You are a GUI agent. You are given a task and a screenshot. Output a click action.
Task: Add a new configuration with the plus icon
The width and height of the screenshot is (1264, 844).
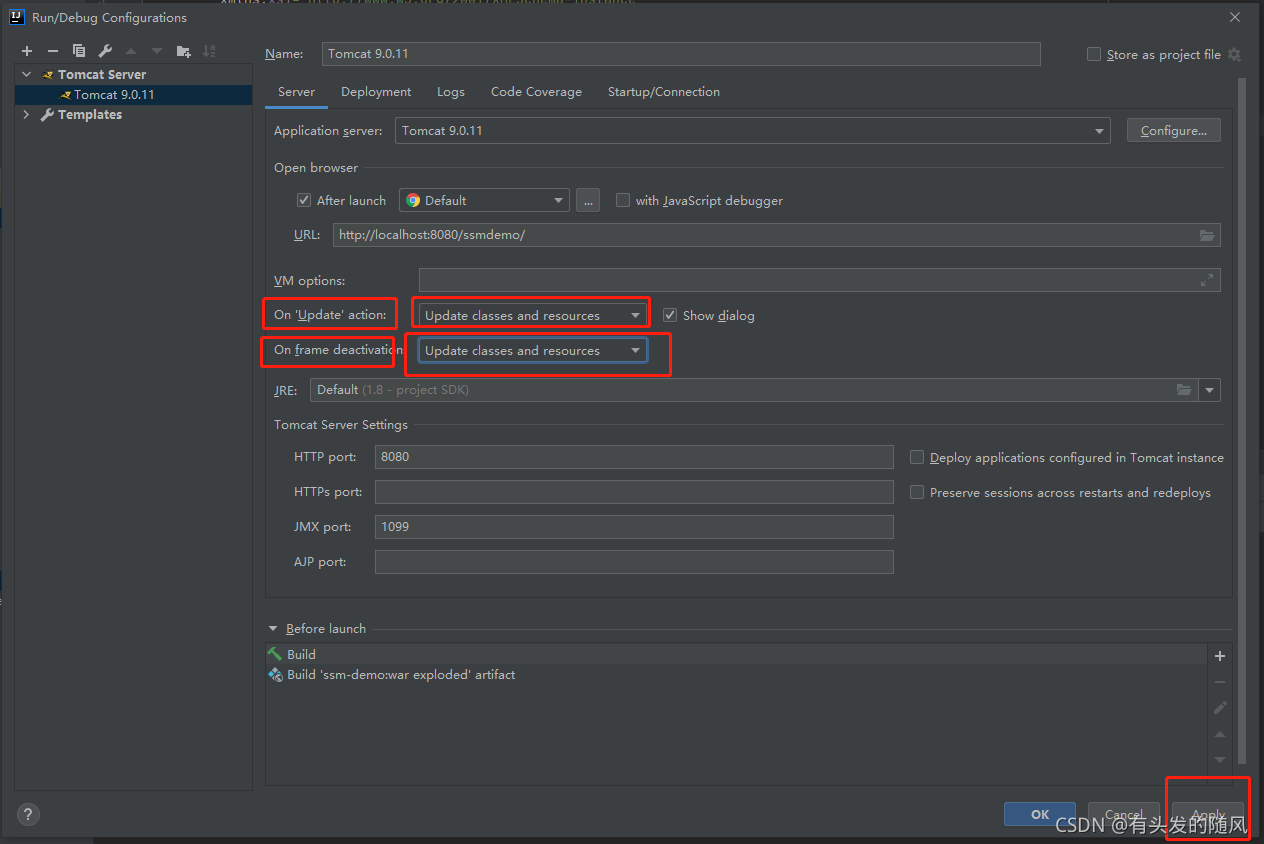coord(27,51)
